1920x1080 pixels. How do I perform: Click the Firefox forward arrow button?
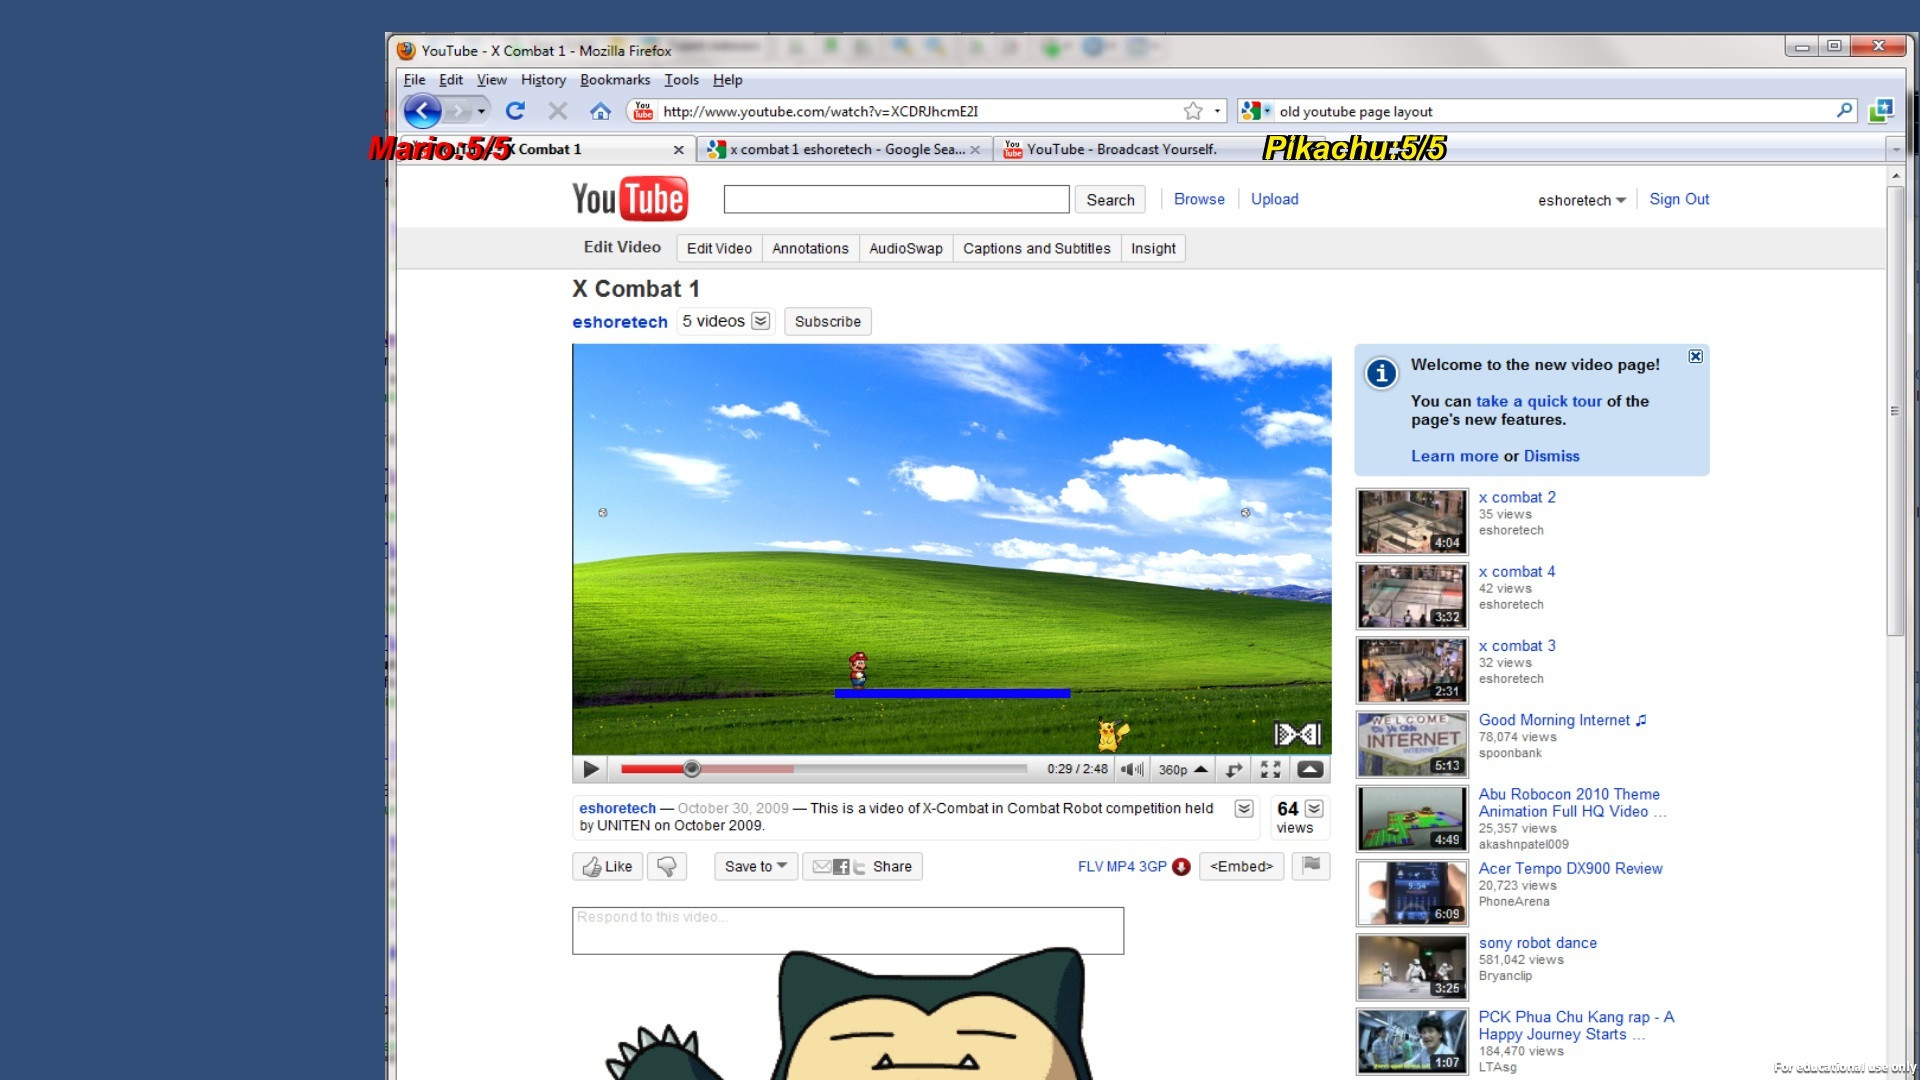coord(458,111)
